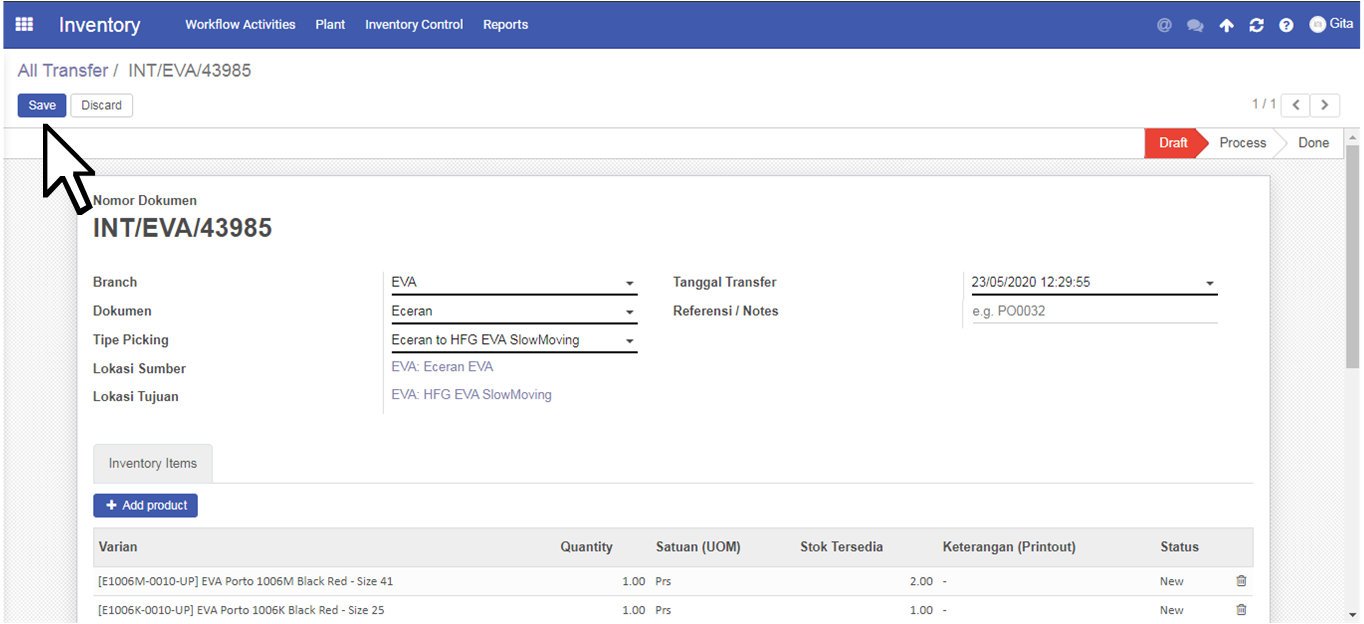
Task: Delete the EVA Porto Size 41 row
Action: click(1241, 581)
